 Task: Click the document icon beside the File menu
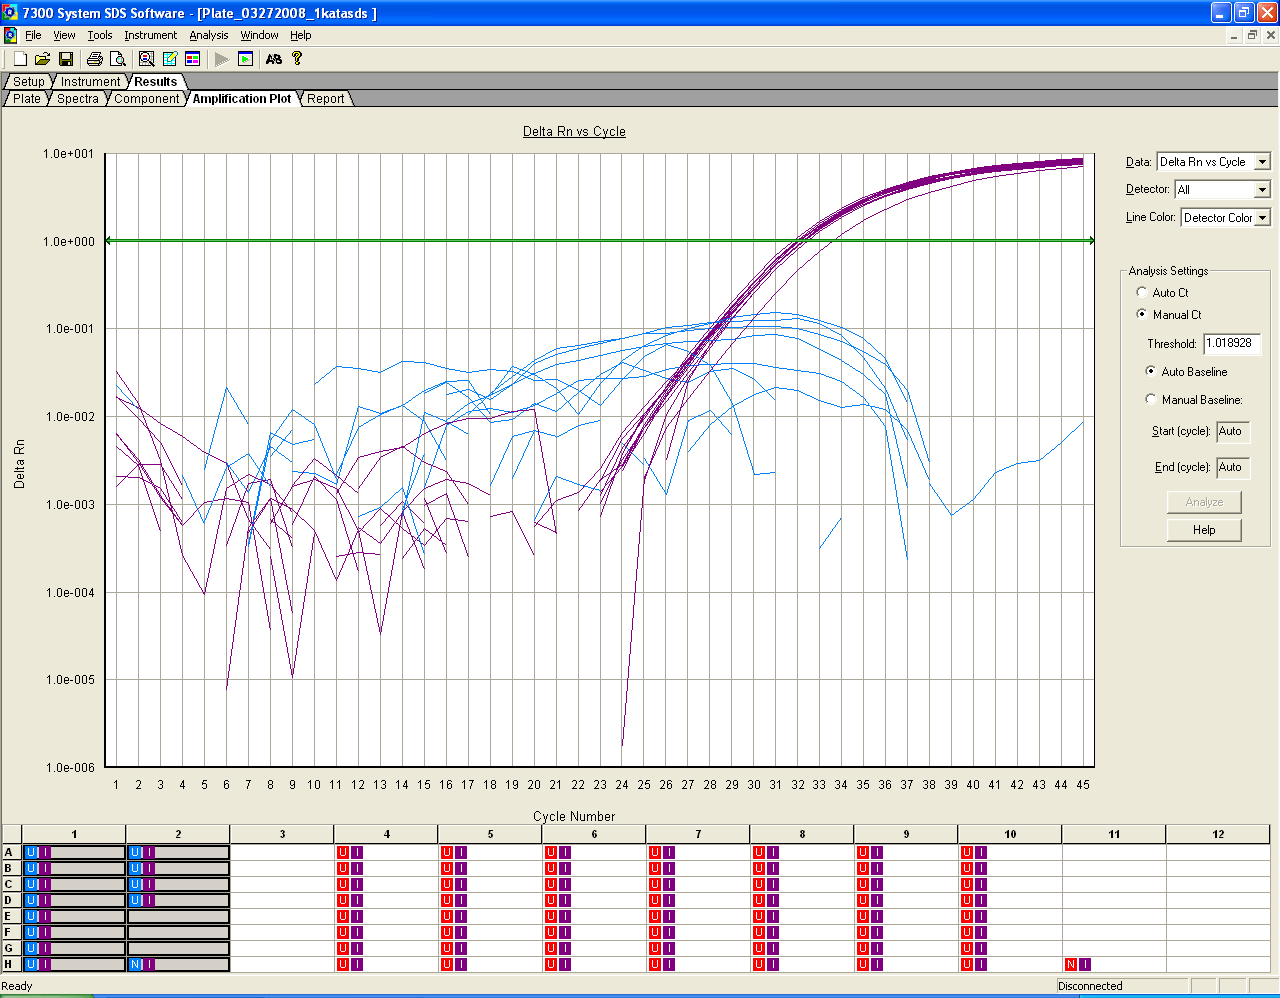(x=10, y=35)
